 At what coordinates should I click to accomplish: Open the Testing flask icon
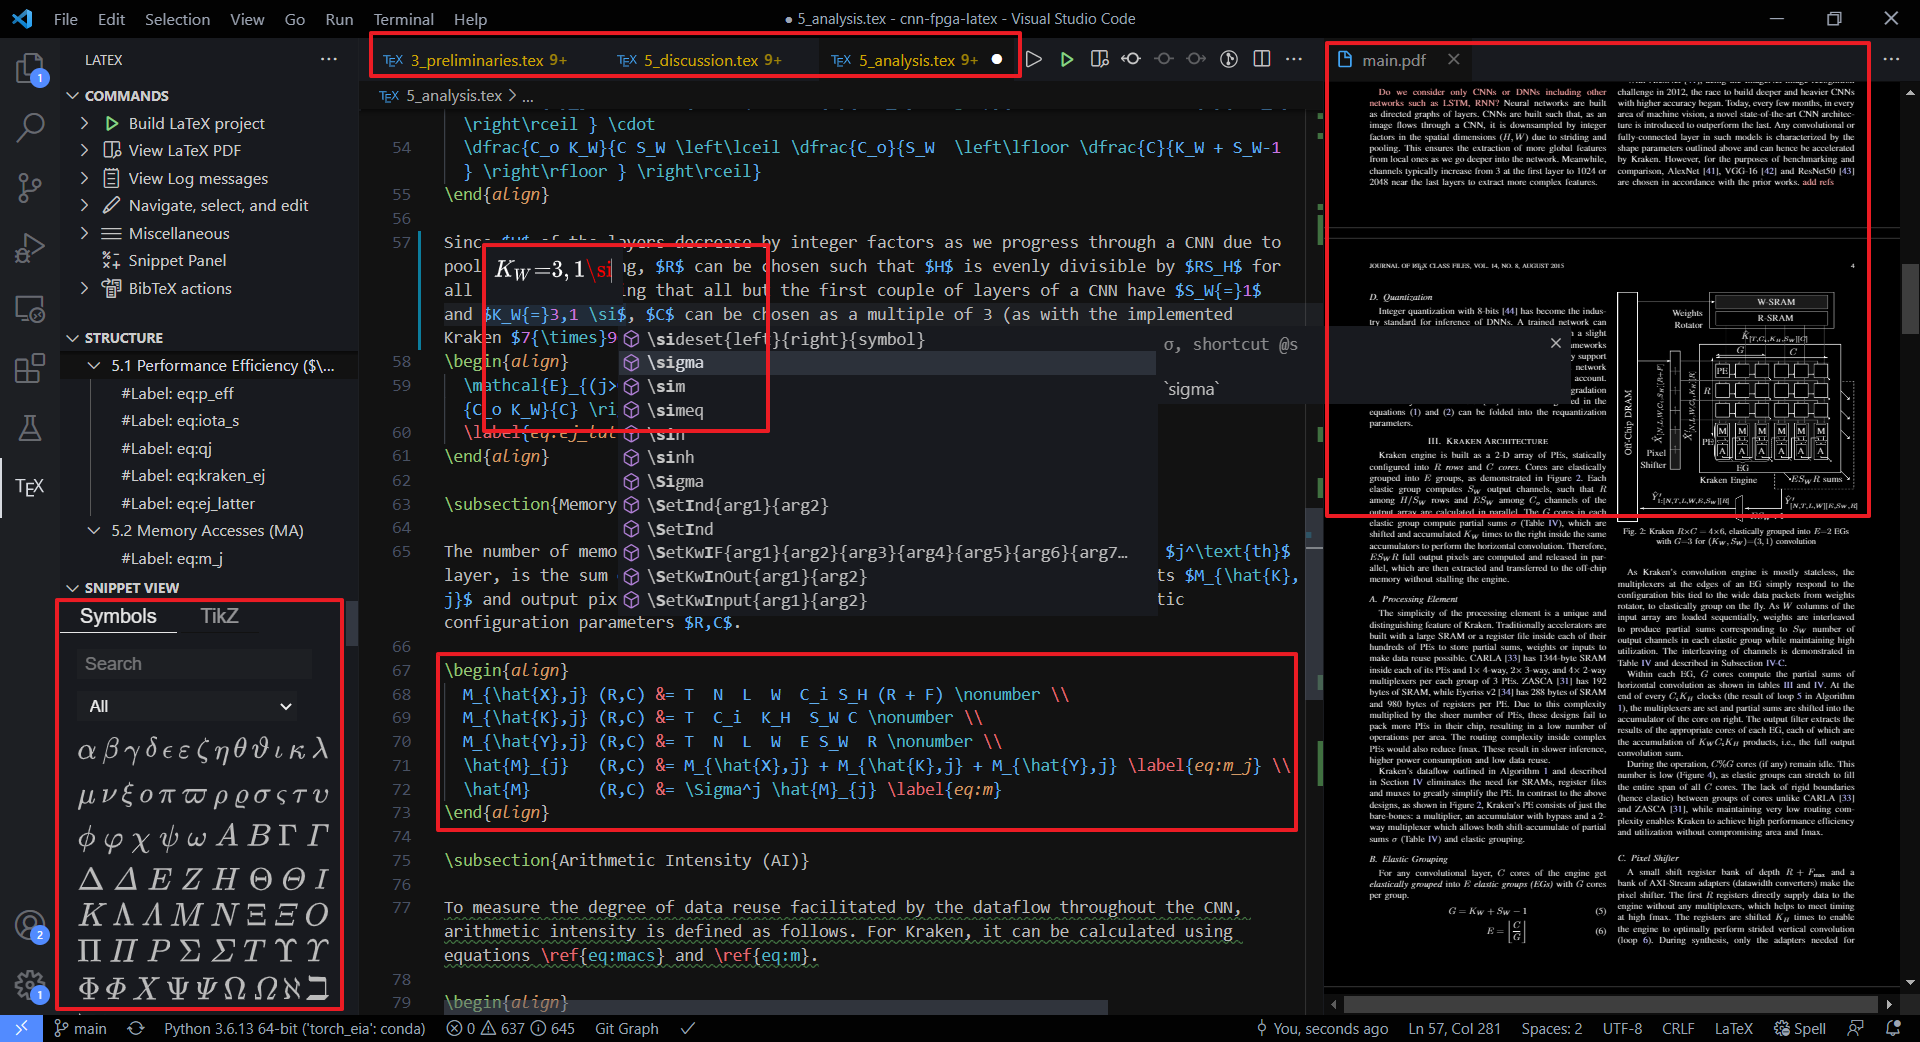coord(30,428)
